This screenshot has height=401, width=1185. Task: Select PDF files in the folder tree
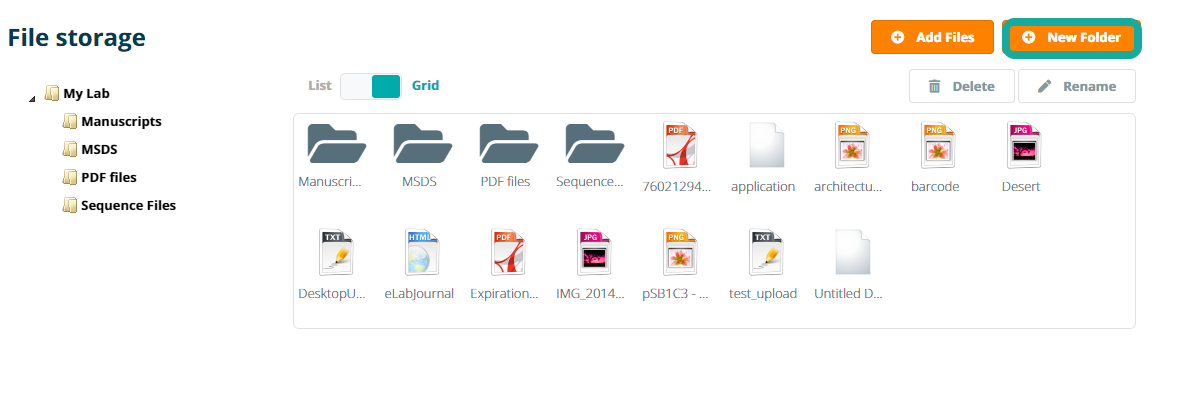108,177
